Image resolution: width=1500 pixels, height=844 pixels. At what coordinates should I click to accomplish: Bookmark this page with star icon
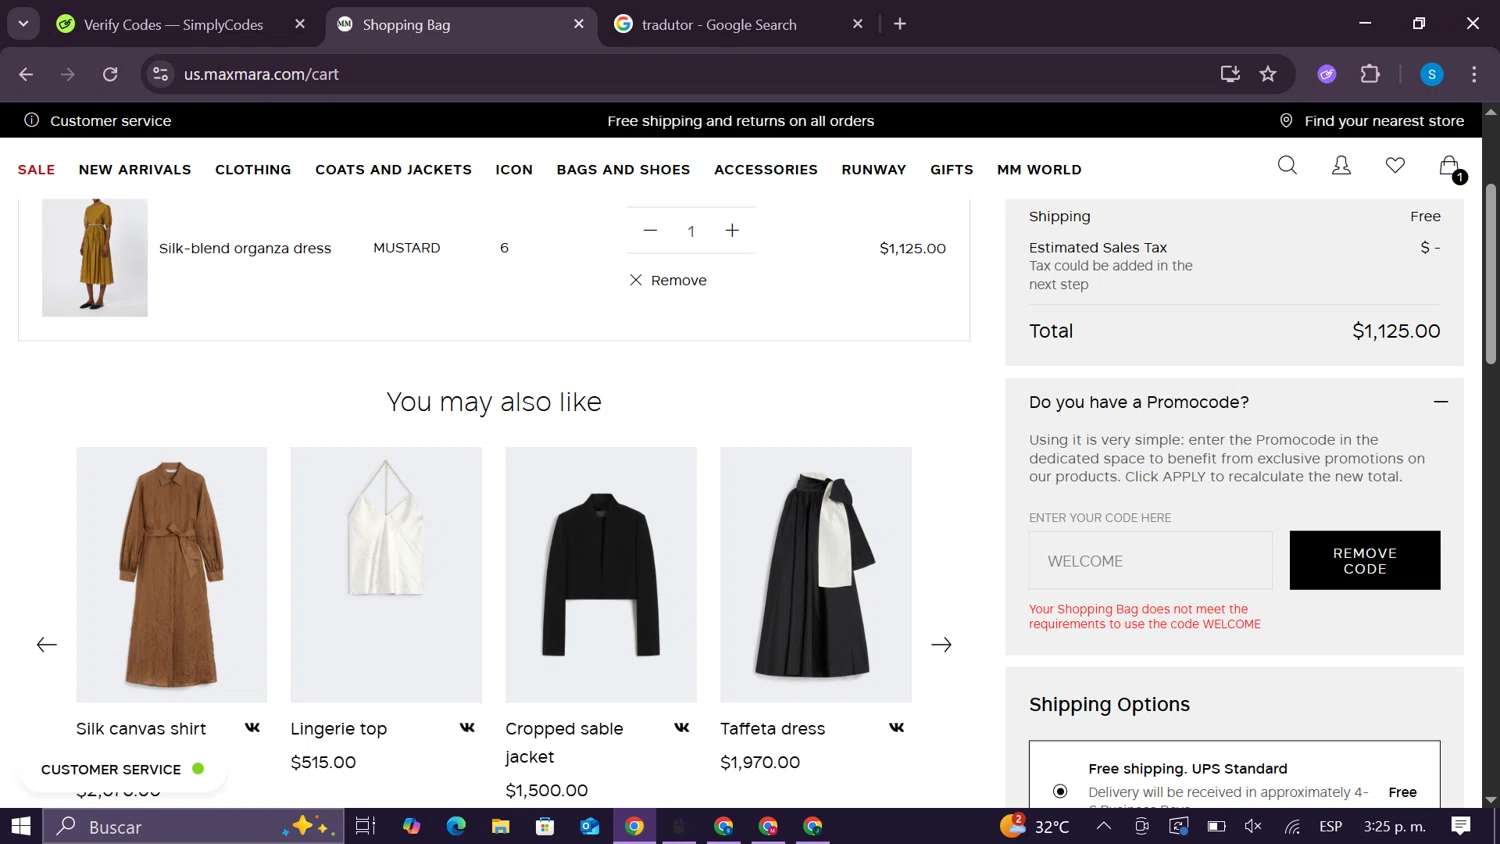coord(1268,74)
